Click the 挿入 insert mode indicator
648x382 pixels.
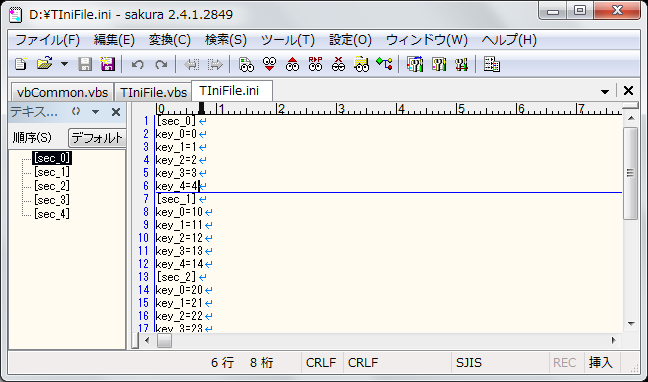[600, 363]
